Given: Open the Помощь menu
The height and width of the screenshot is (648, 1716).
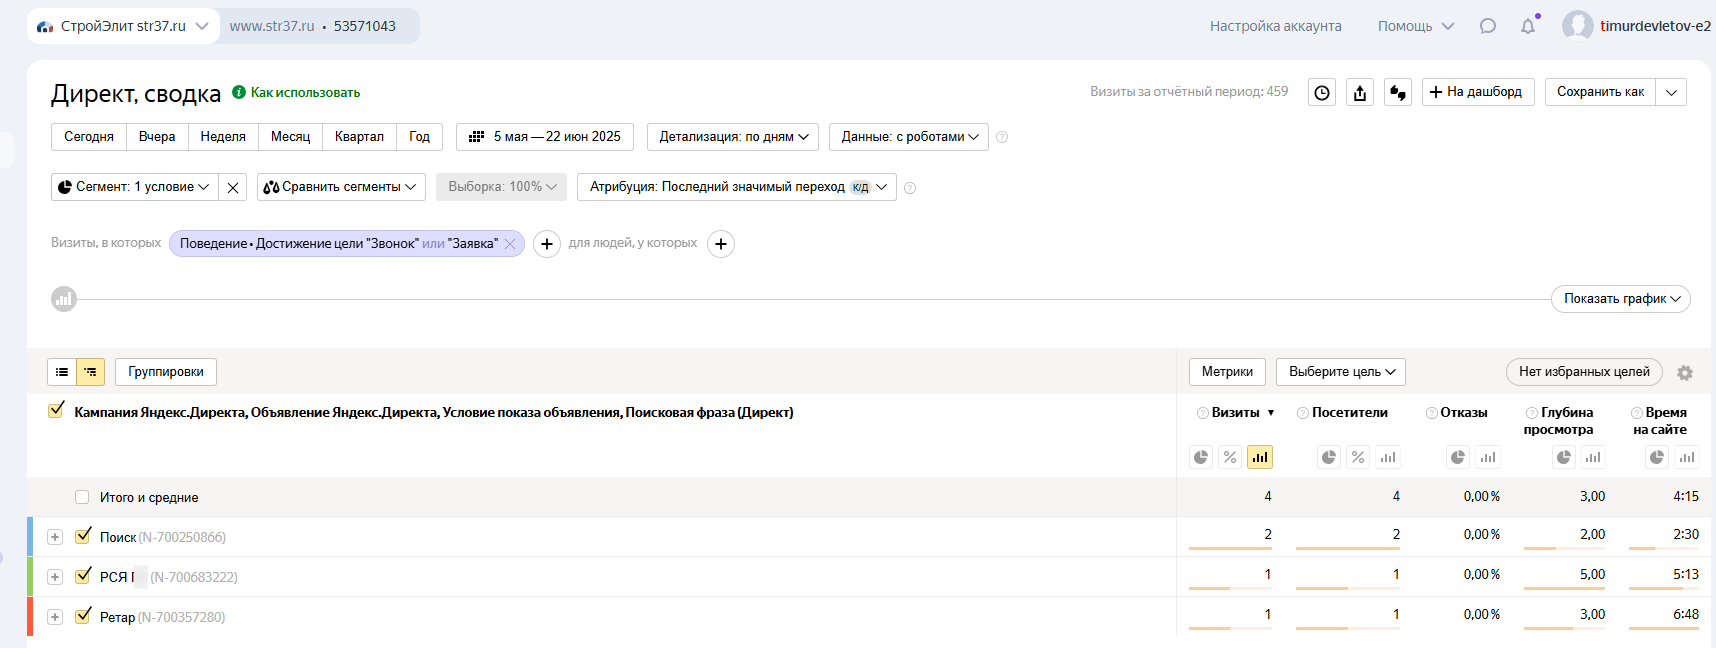Looking at the screenshot, I should [1416, 26].
